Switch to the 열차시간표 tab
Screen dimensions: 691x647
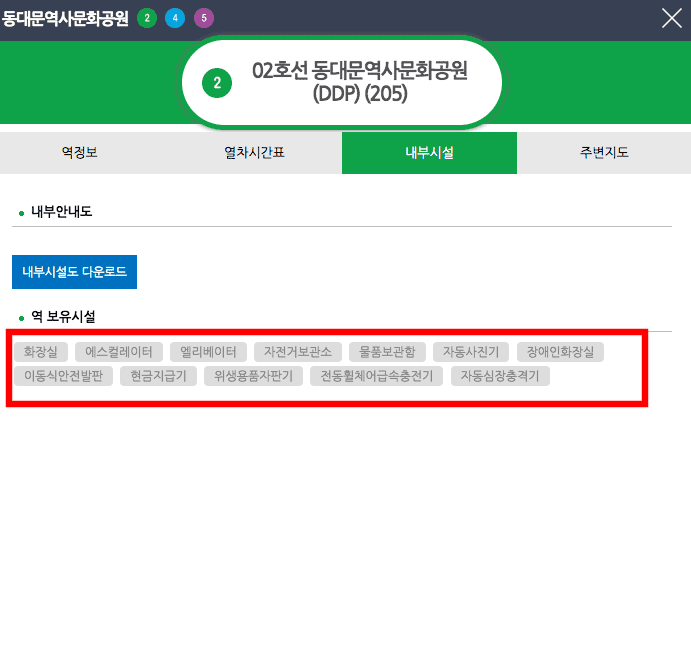[x=254, y=152]
